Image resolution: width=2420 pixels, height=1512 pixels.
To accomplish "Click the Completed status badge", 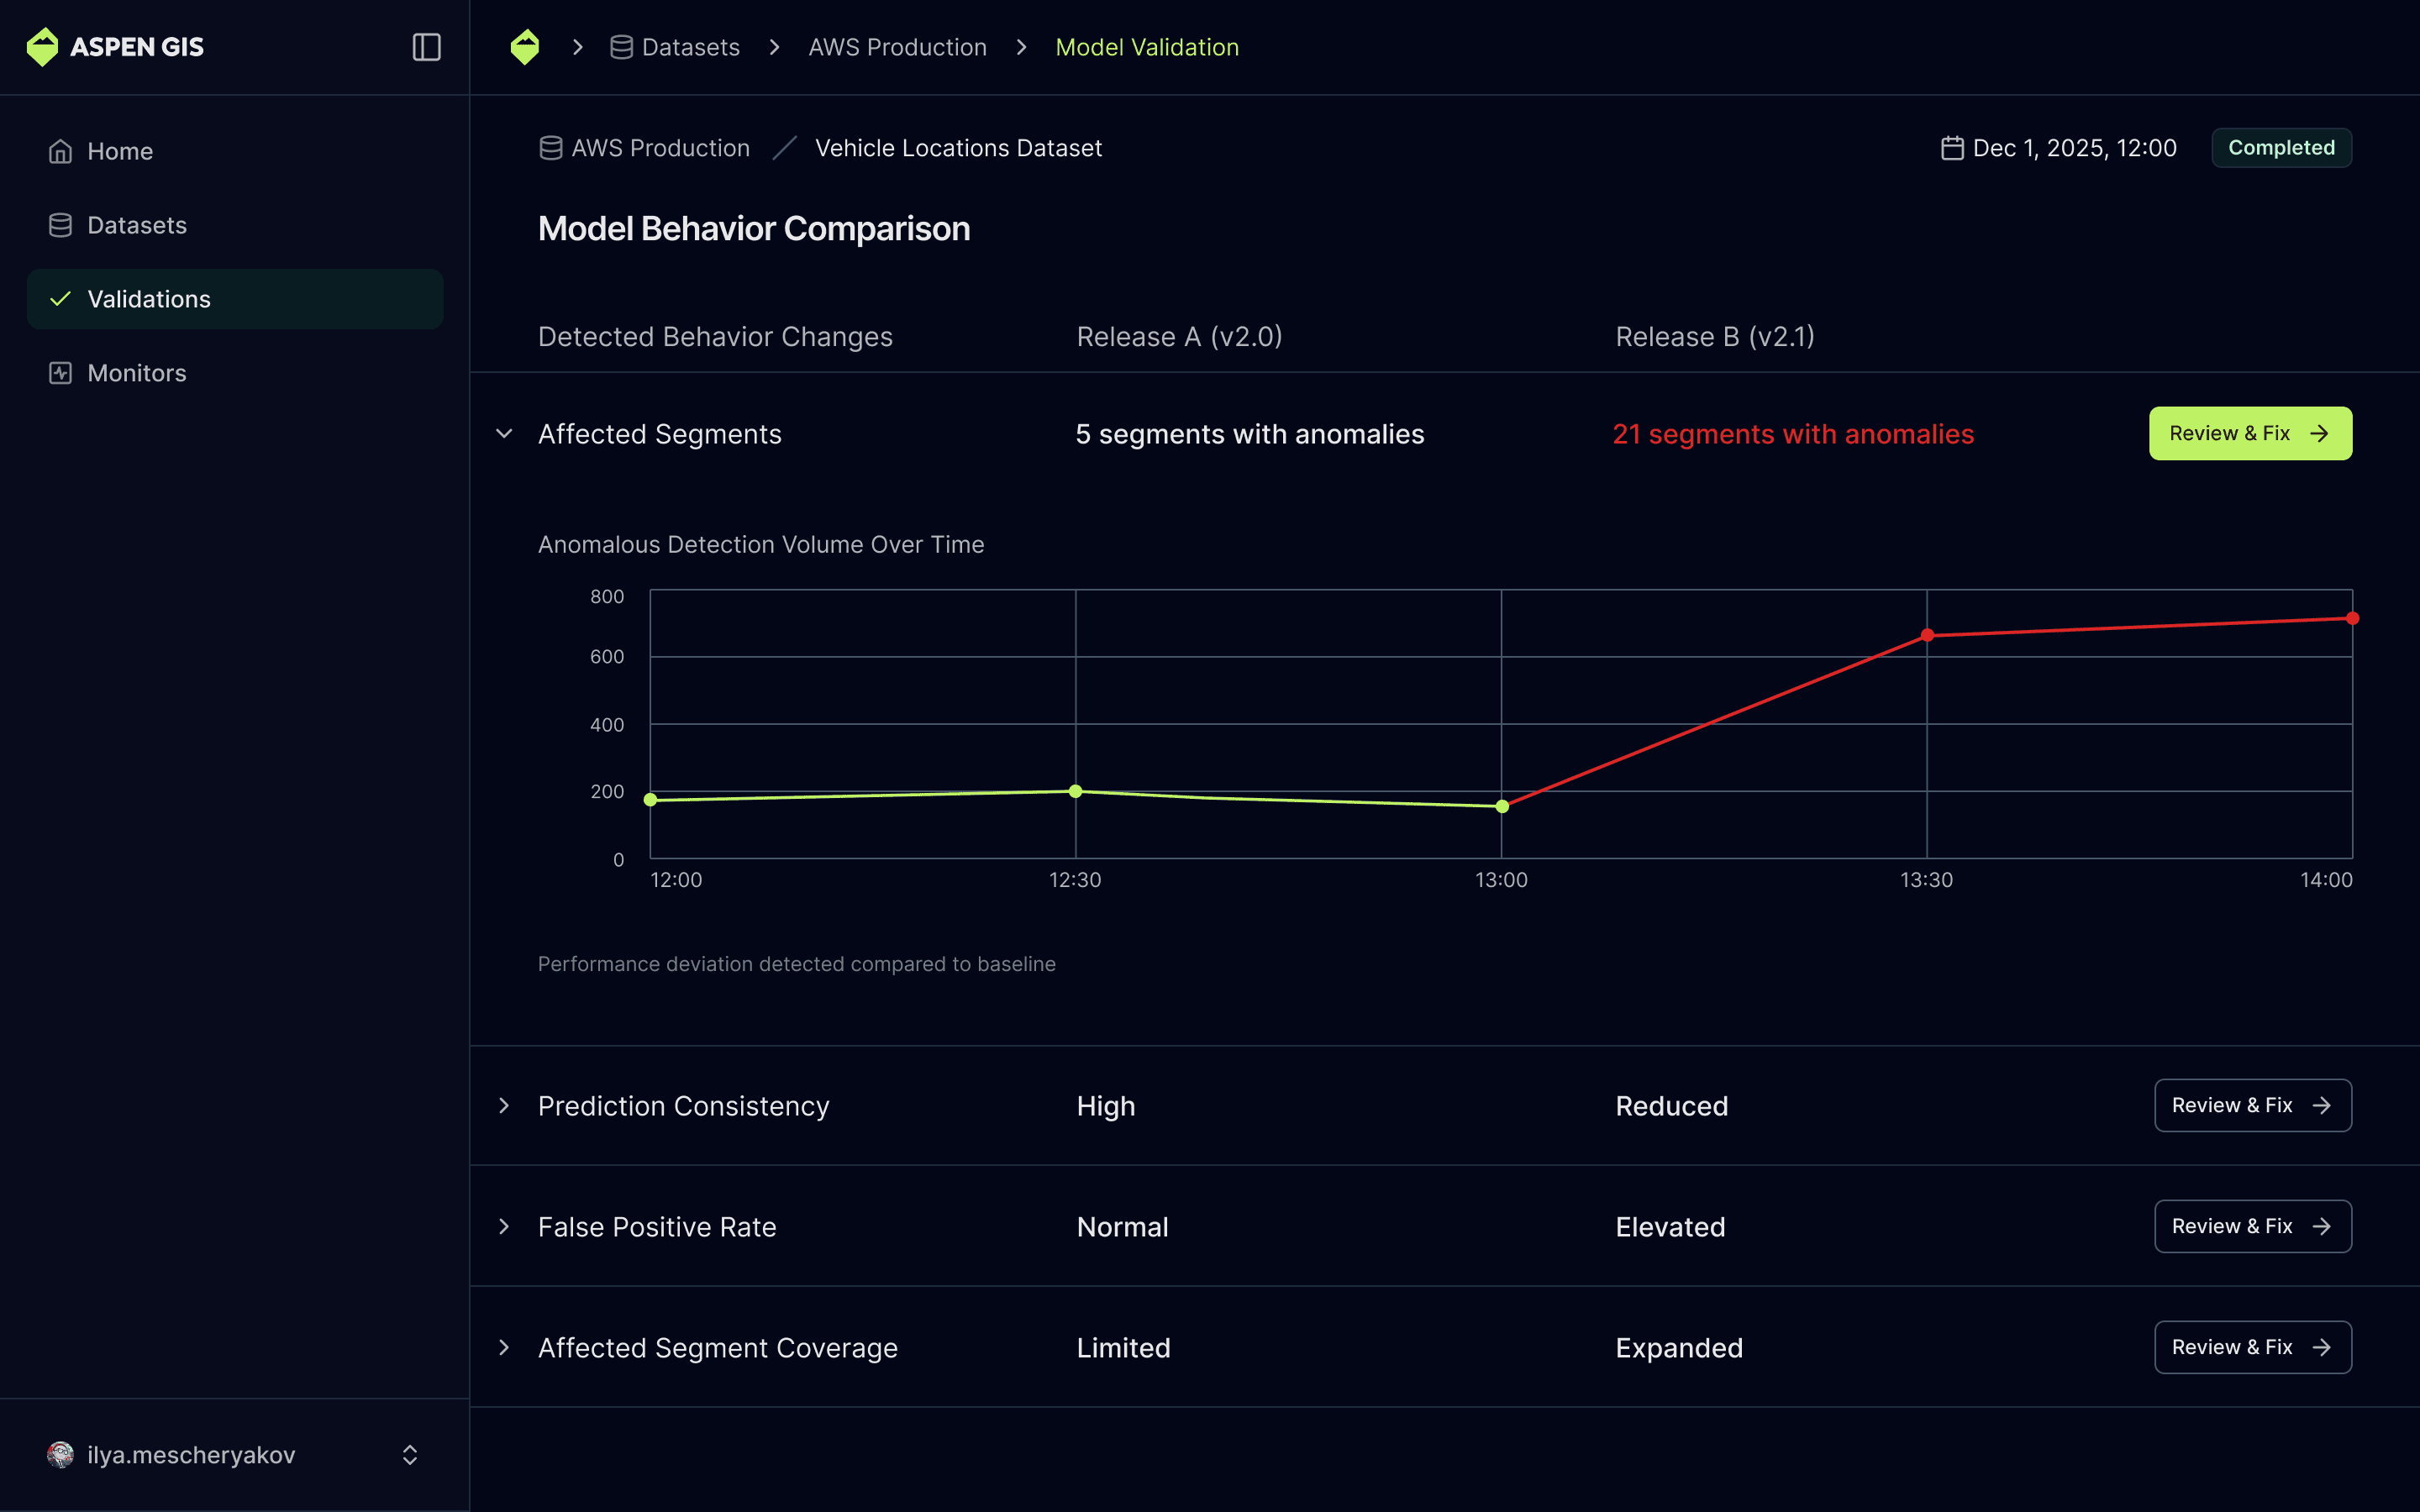I will click(2281, 148).
